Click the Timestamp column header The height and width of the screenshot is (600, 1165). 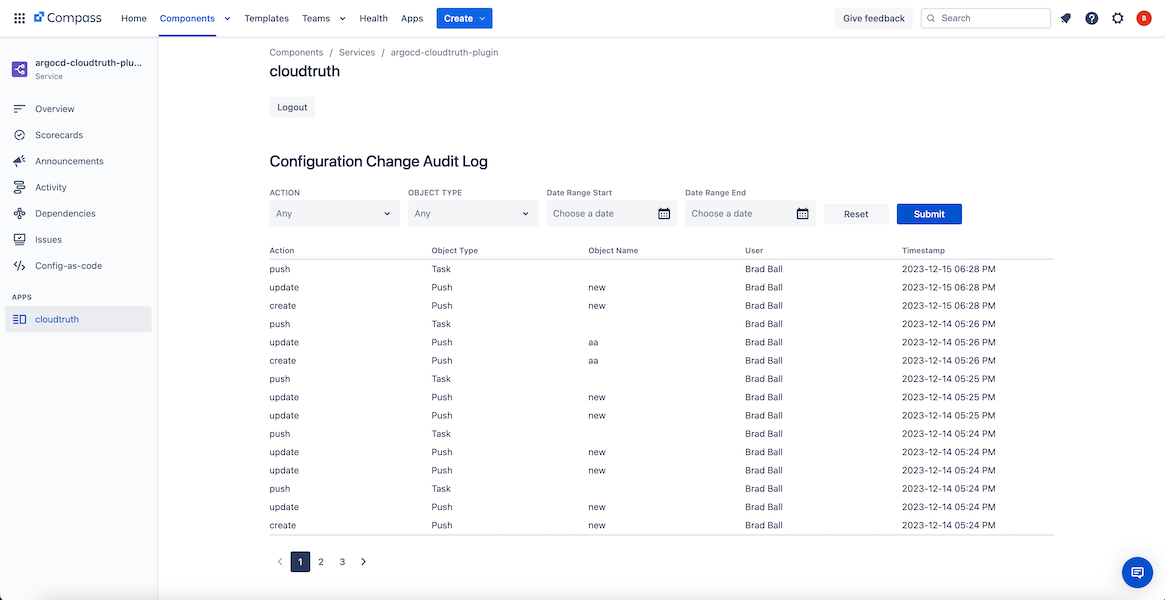924,250
